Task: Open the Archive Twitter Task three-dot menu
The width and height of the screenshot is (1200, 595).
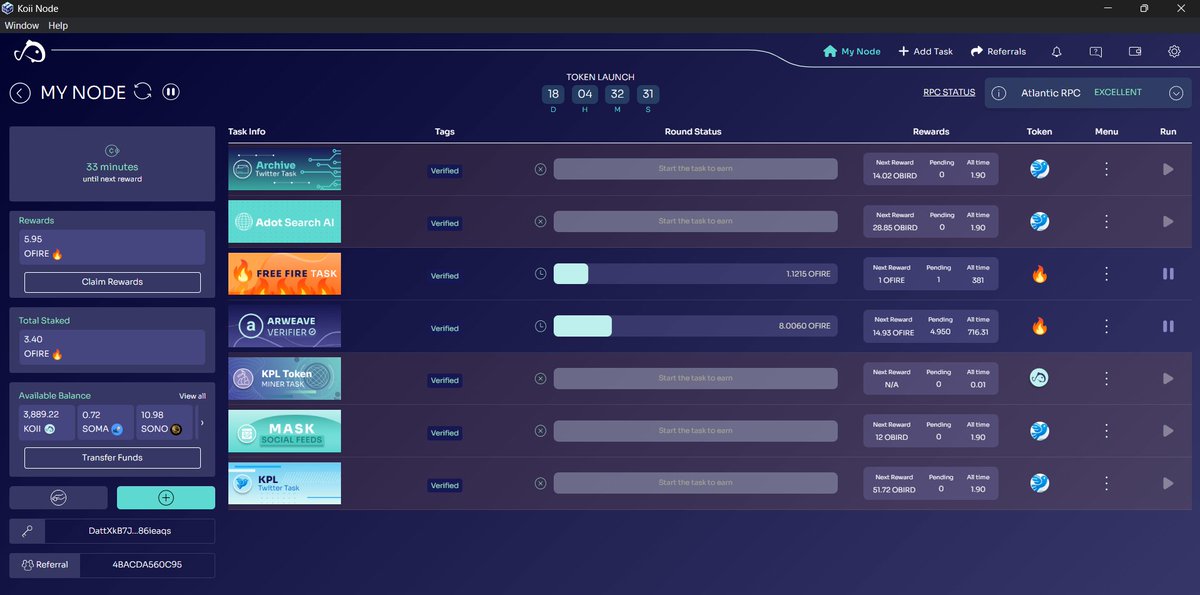Action: coord(1106,170)
